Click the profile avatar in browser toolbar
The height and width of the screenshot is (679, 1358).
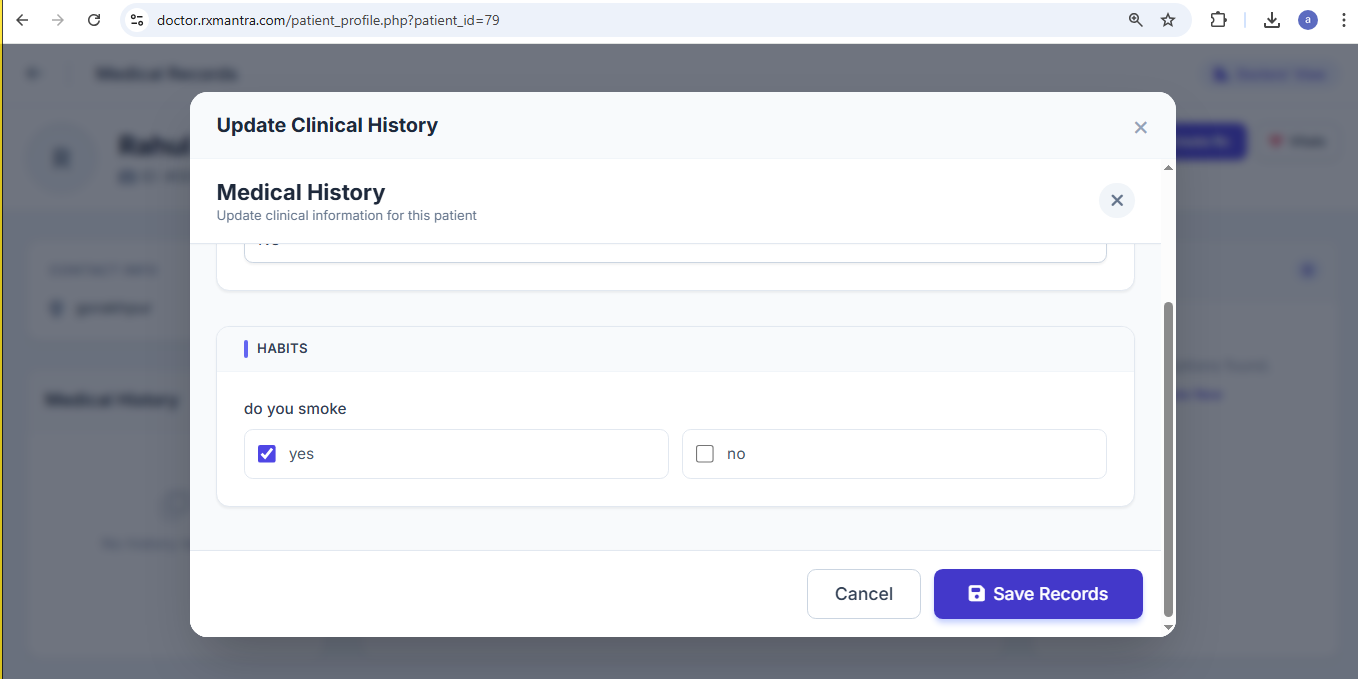coord(1307,20)
